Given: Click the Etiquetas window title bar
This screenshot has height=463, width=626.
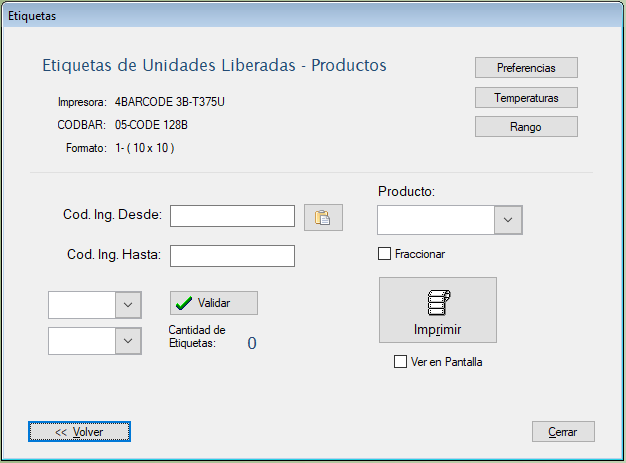Looking at the screenshot, I should (300, 15).
